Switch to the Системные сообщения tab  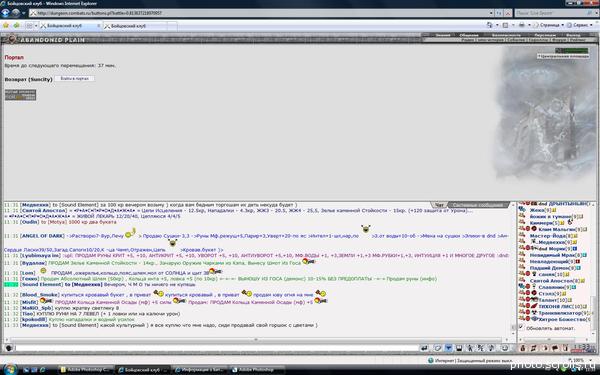(x=479, y=205)
